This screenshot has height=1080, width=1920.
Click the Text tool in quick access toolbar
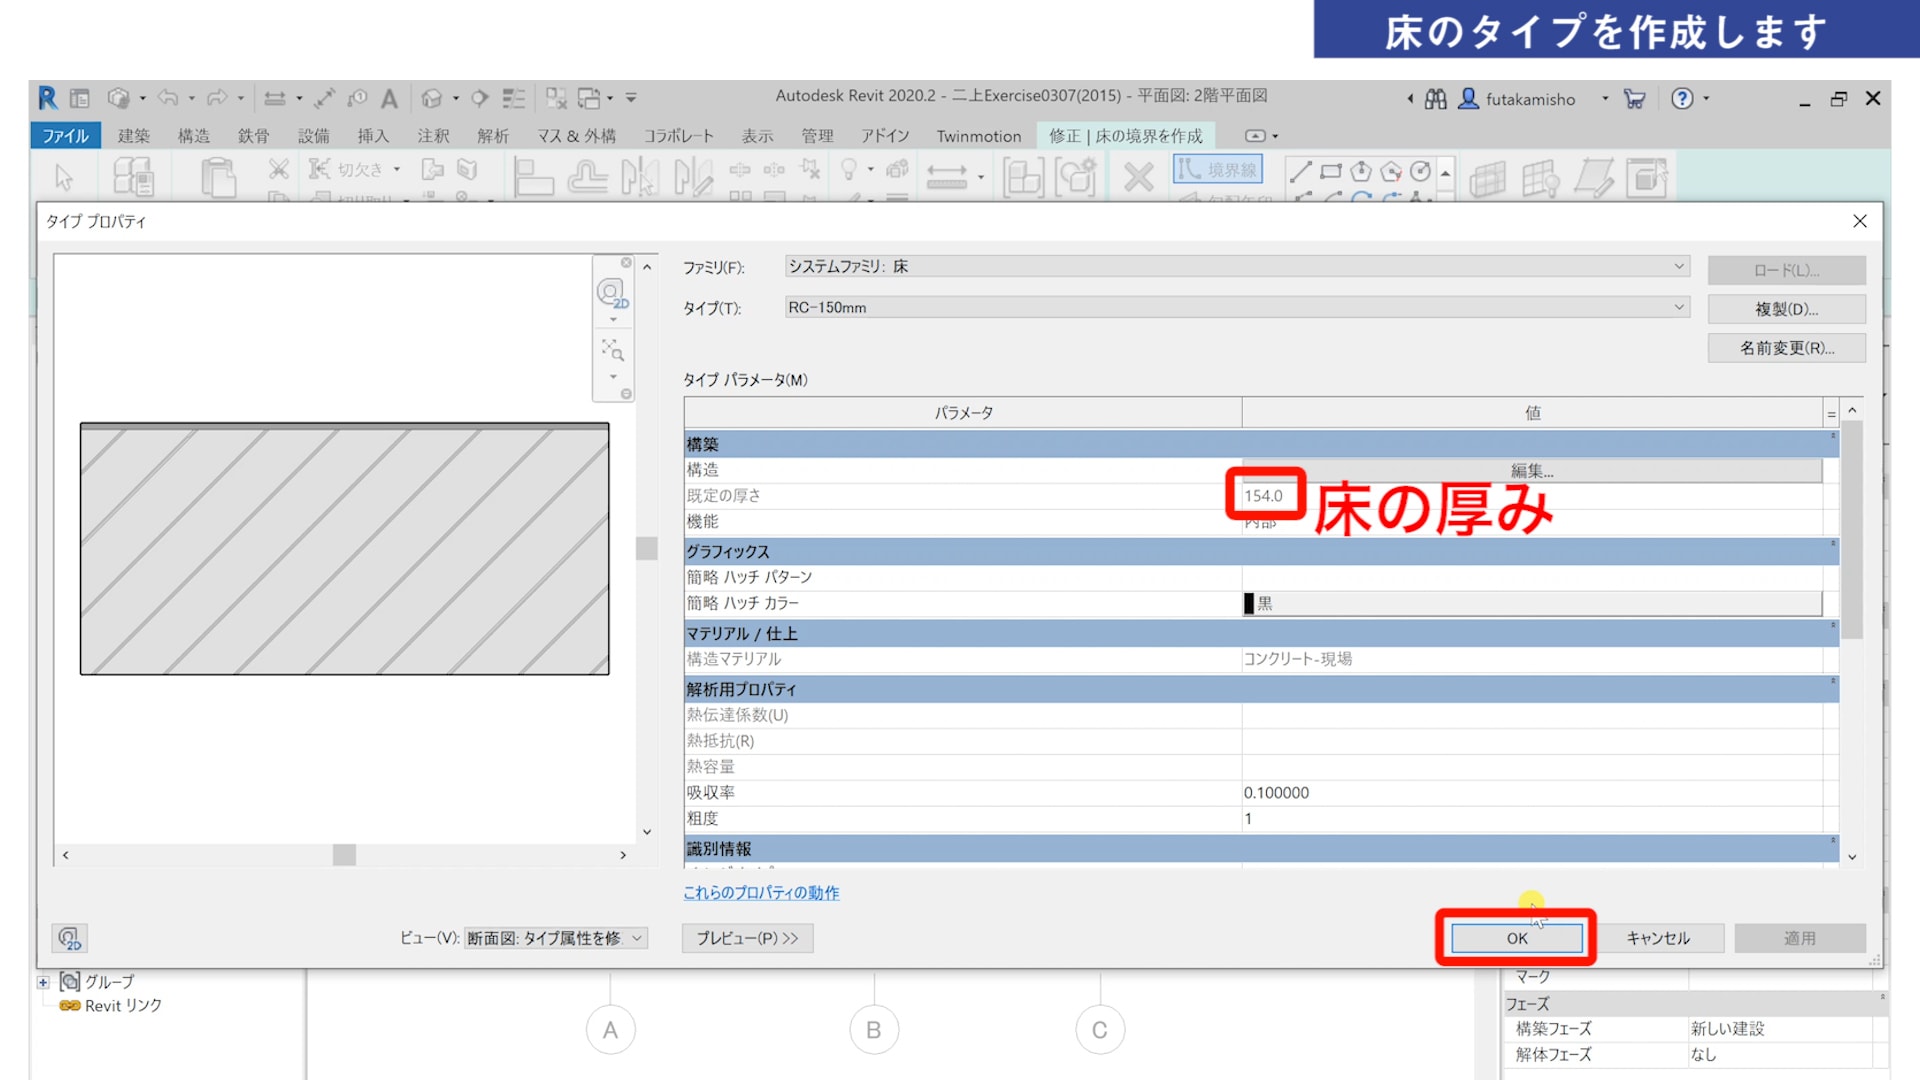[389, 98]
